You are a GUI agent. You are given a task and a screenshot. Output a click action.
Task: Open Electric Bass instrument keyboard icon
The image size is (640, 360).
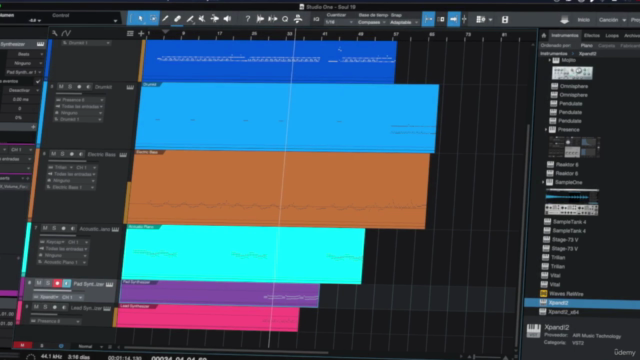123,155
